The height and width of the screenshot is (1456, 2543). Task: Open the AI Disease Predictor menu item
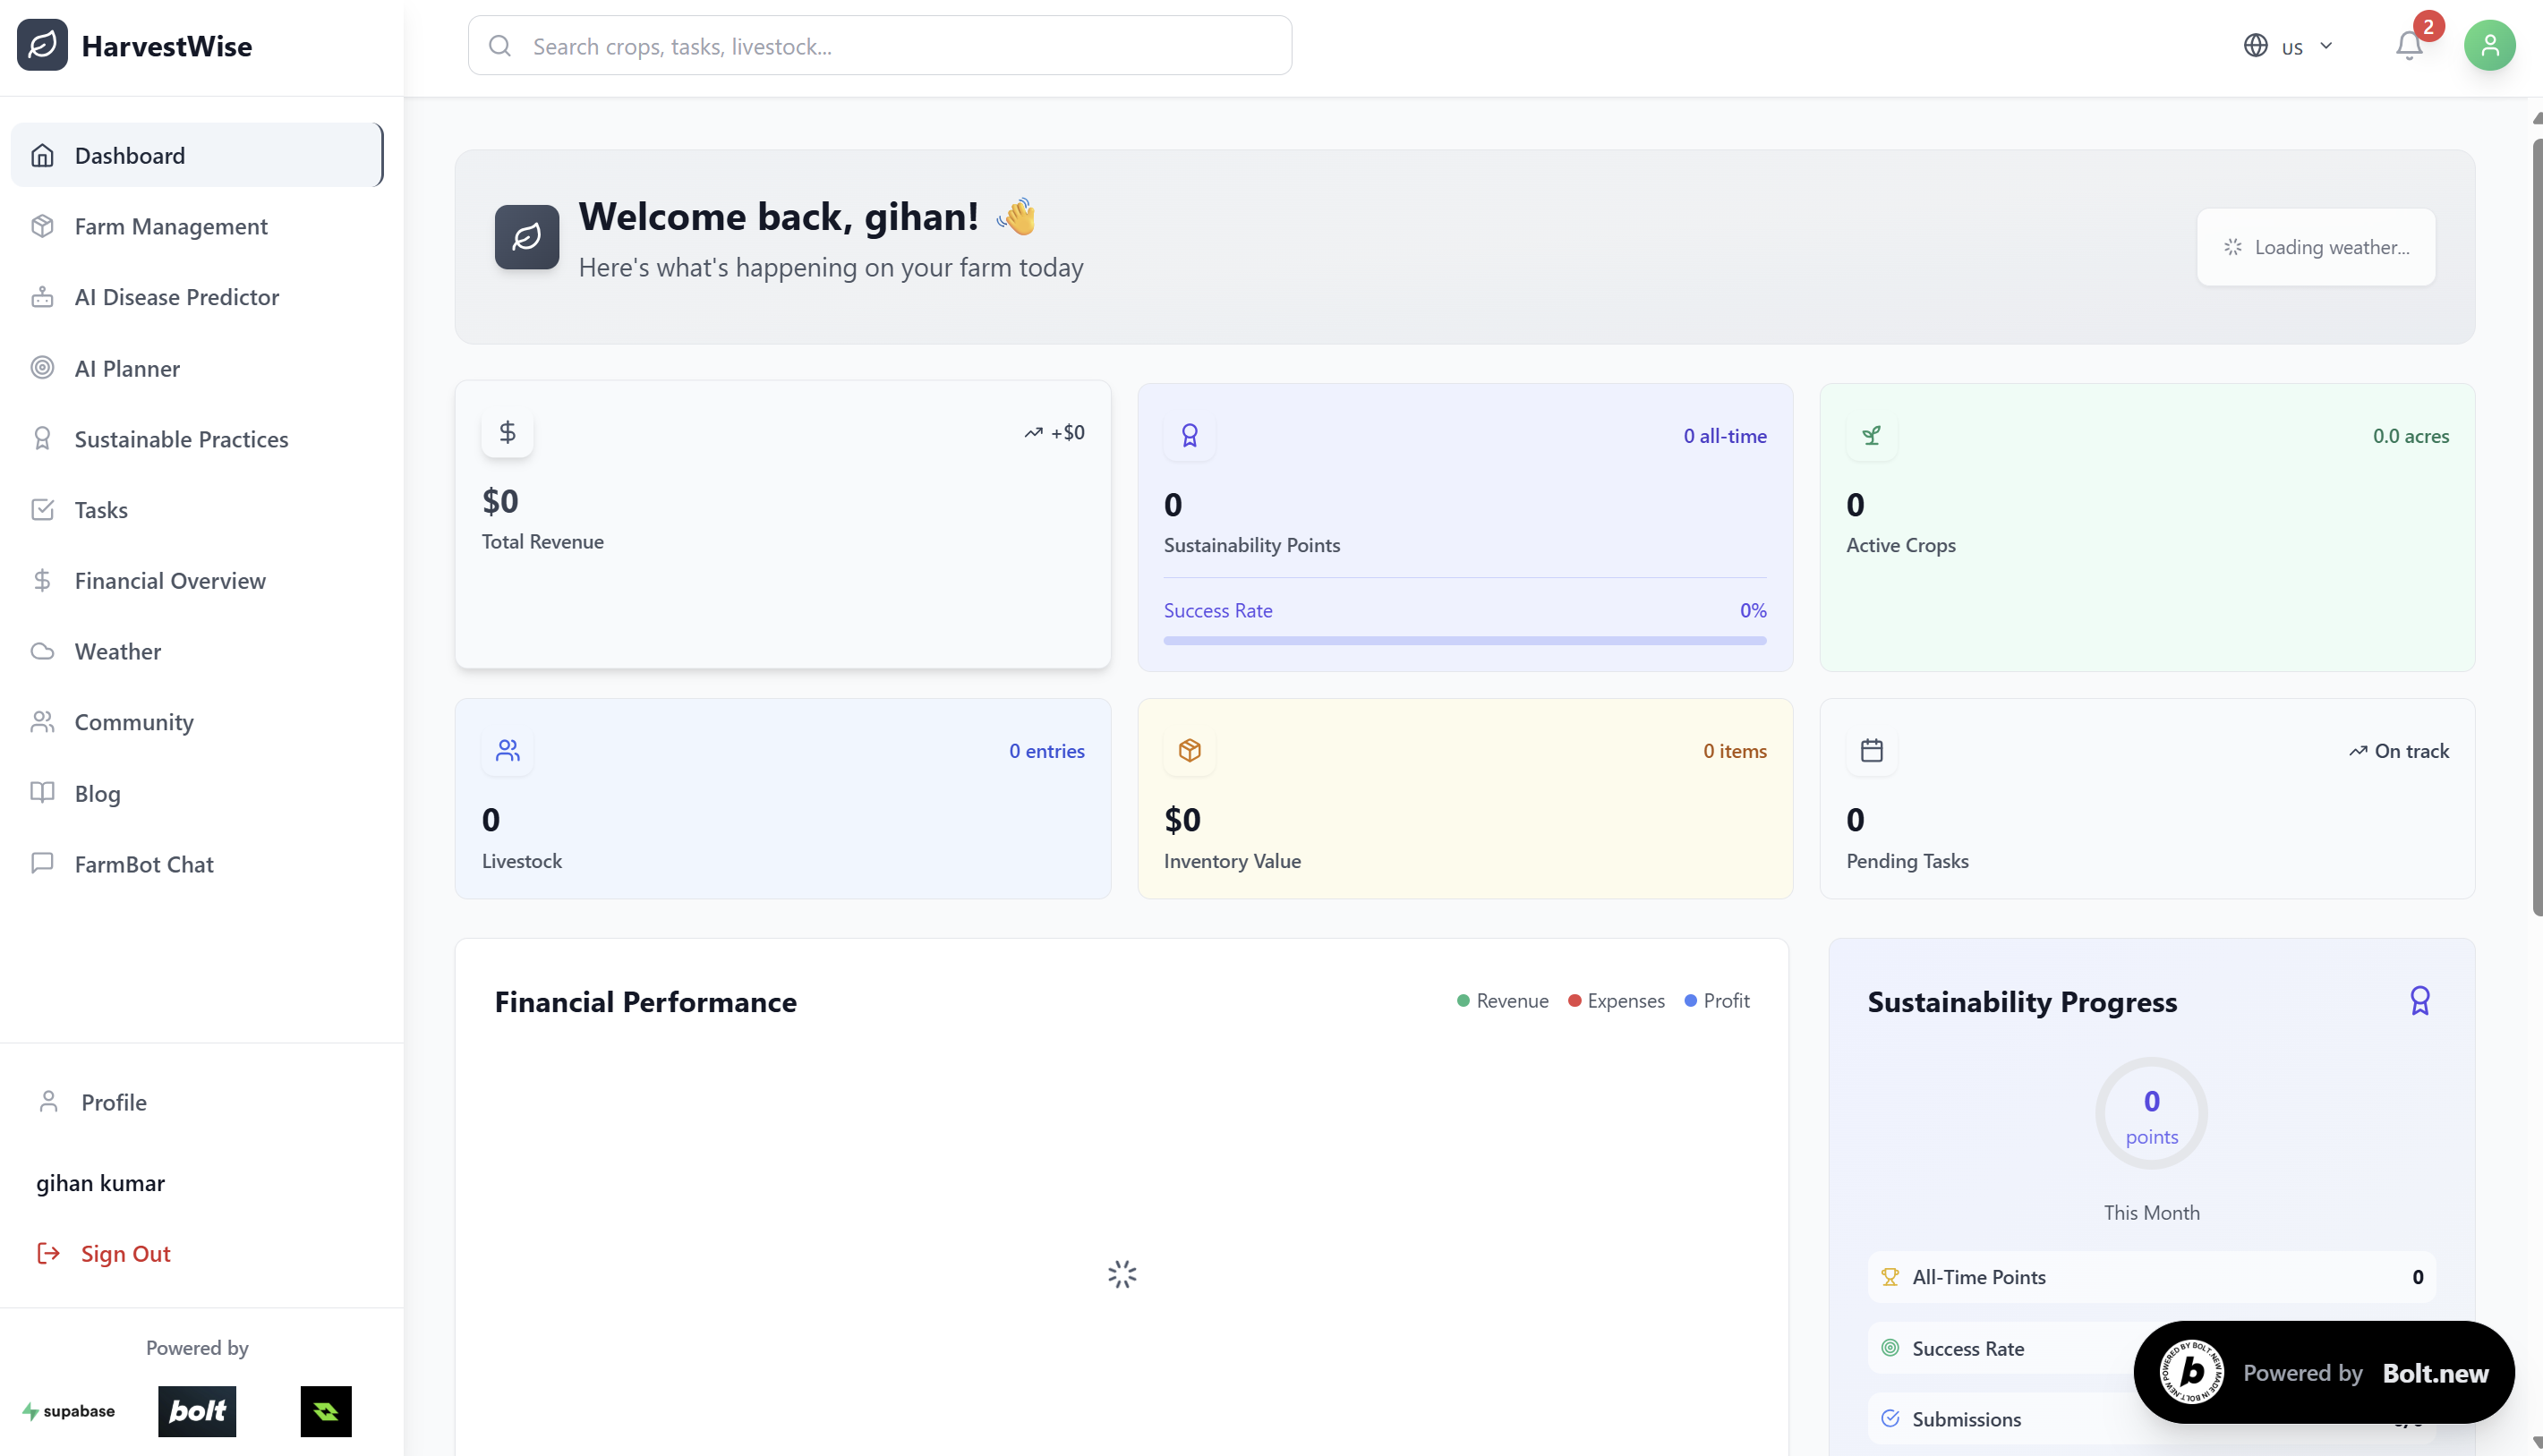176,297
